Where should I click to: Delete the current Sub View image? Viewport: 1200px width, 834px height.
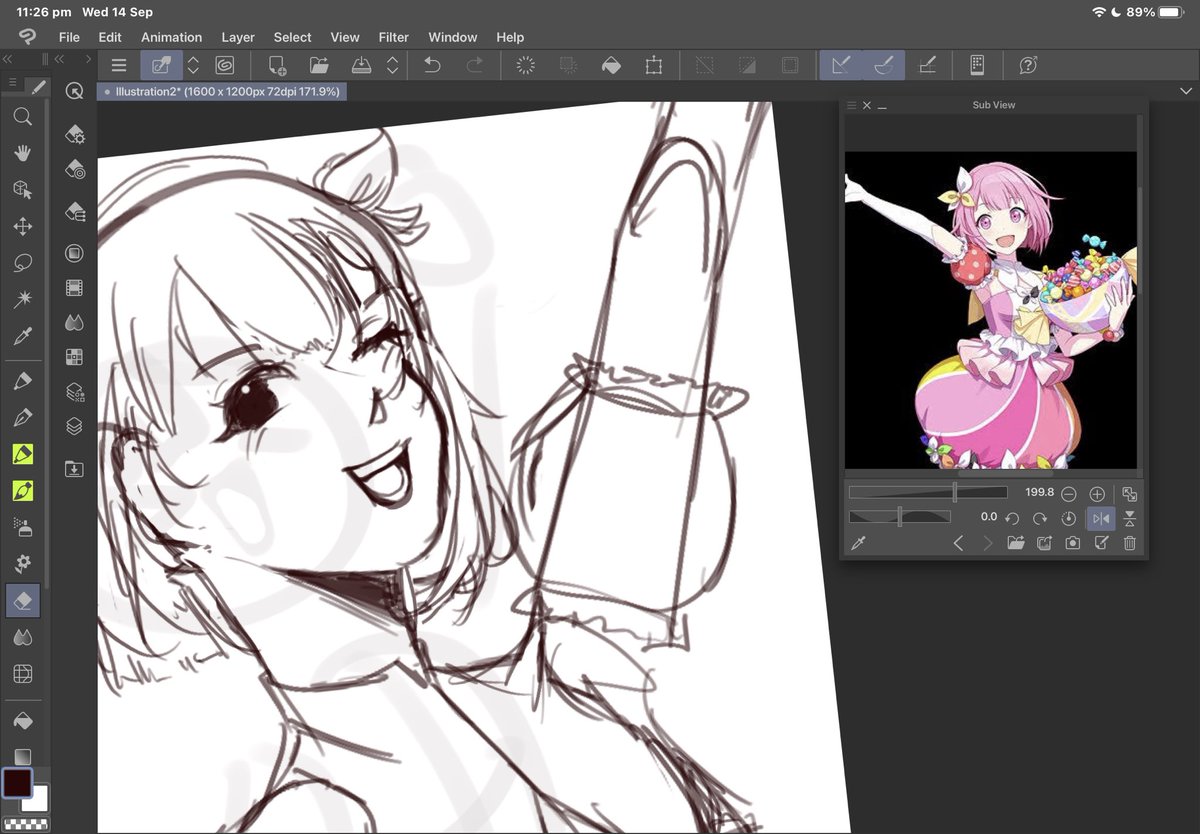[x=1130, y=543]
